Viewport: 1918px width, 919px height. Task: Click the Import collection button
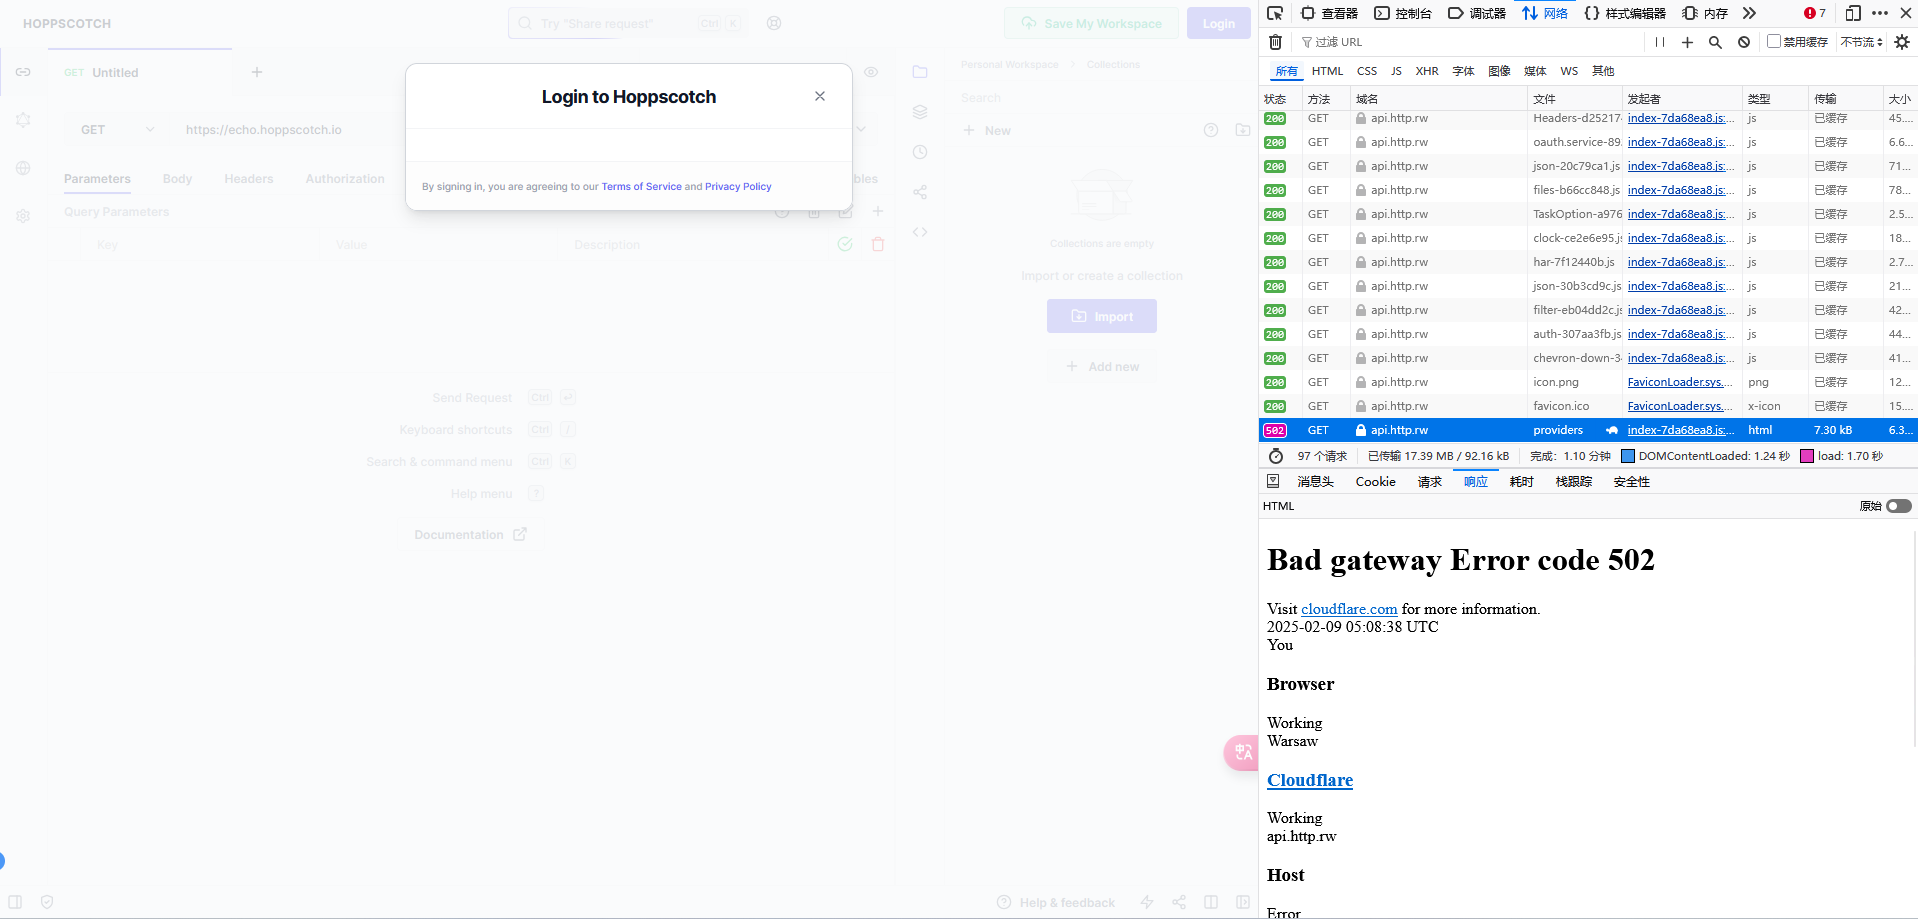coord(1102,316)
